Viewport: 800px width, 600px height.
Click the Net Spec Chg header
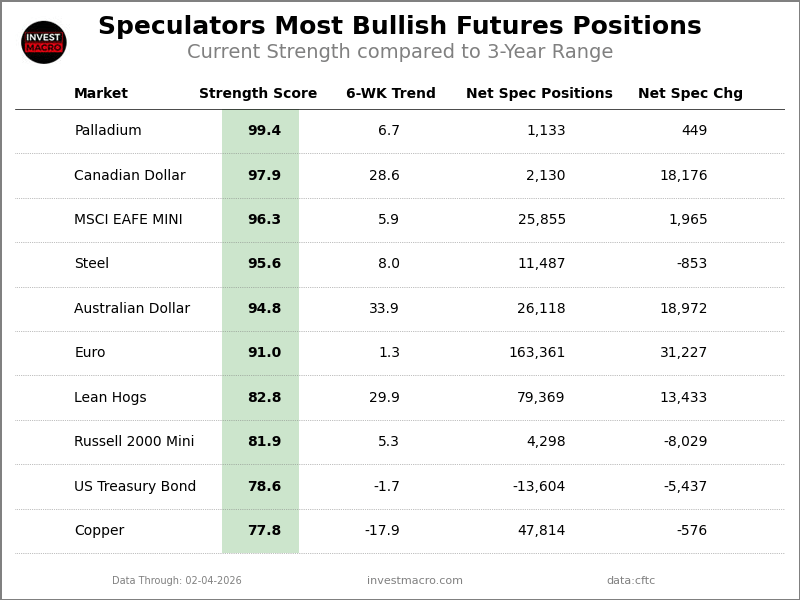690,94
